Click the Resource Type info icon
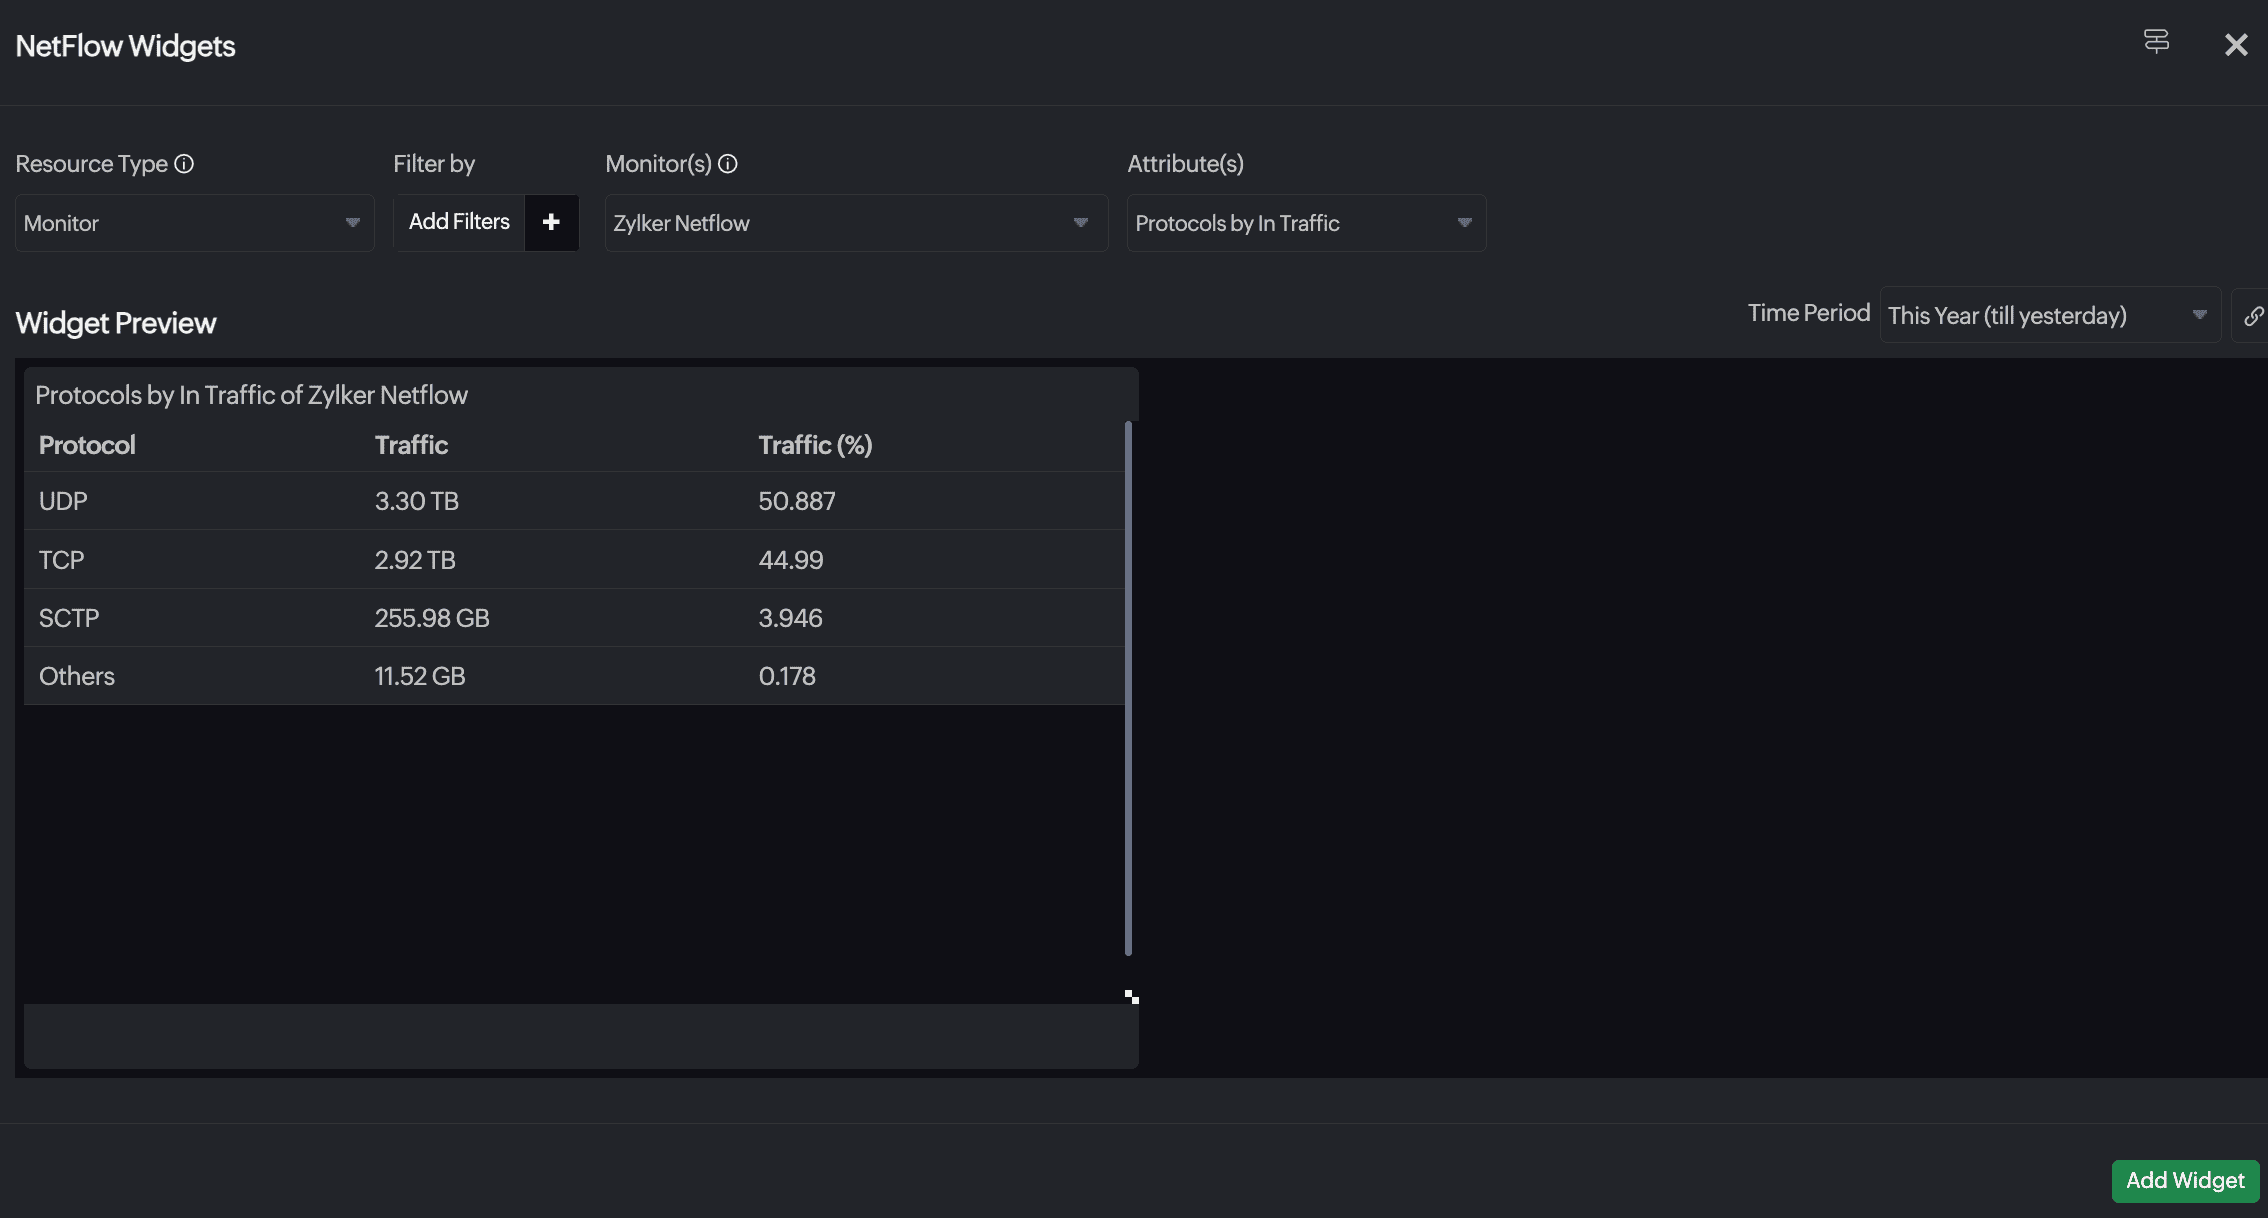The height and width of the screenshot is (1218, 2268). click(184, 164)
